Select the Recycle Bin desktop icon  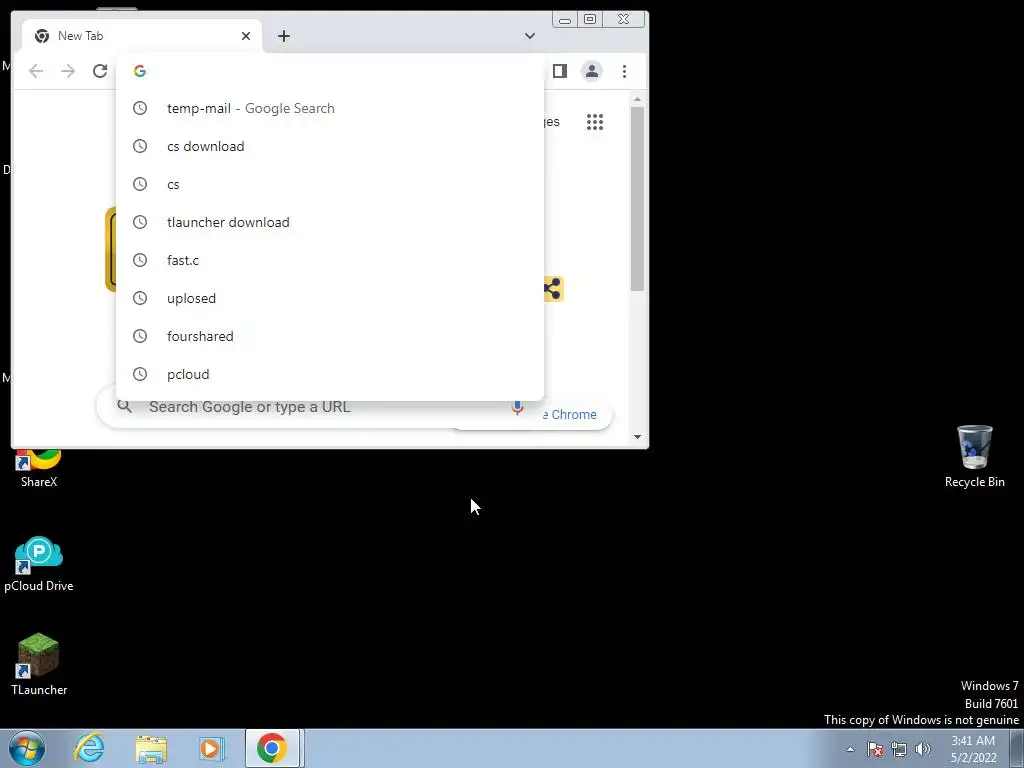click(974, 456)
